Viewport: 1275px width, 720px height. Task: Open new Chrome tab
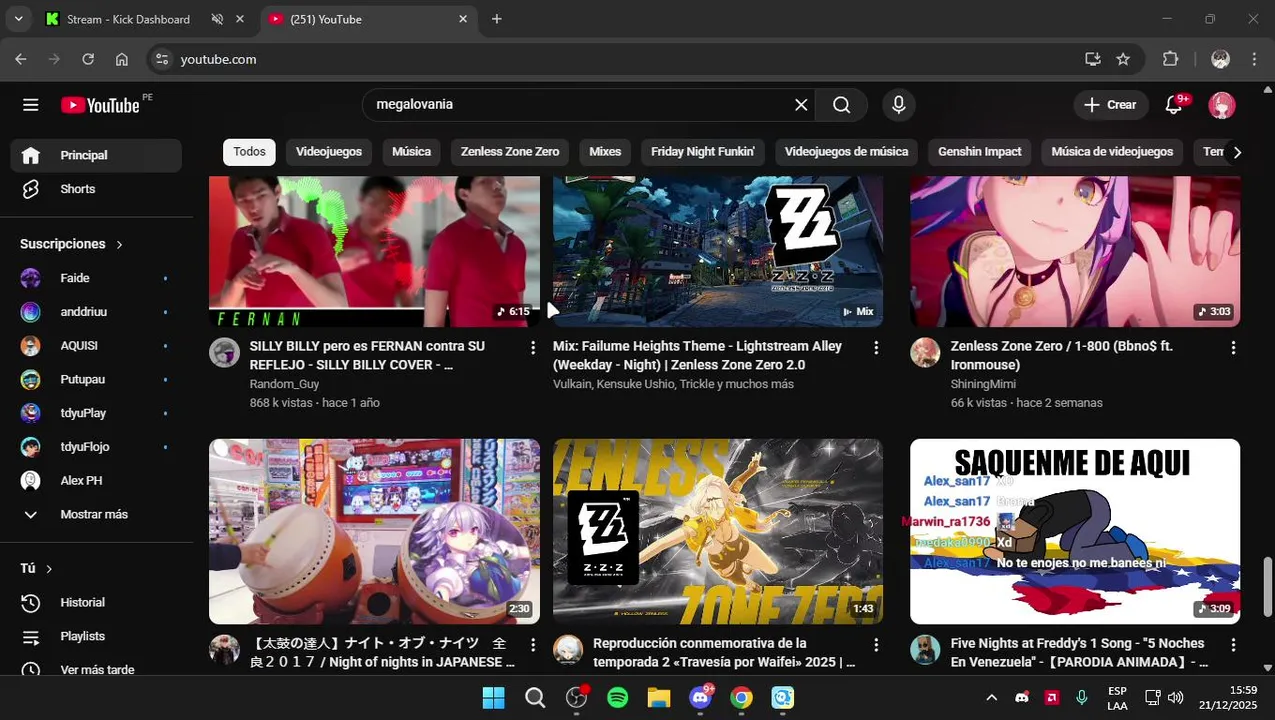[x=497, y=19]
